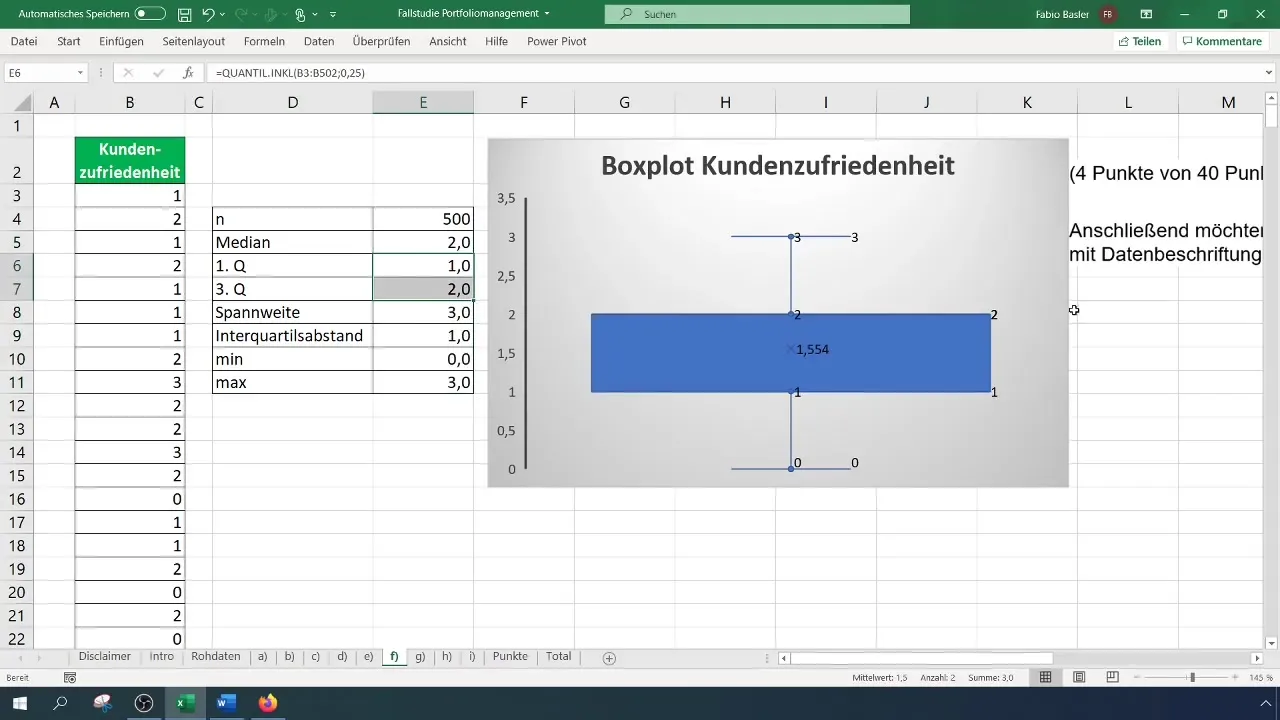Viewport: 1280px width, 720px height.
Task: Click the horizontal scrollbar thumb
Action: pos(922,658)
